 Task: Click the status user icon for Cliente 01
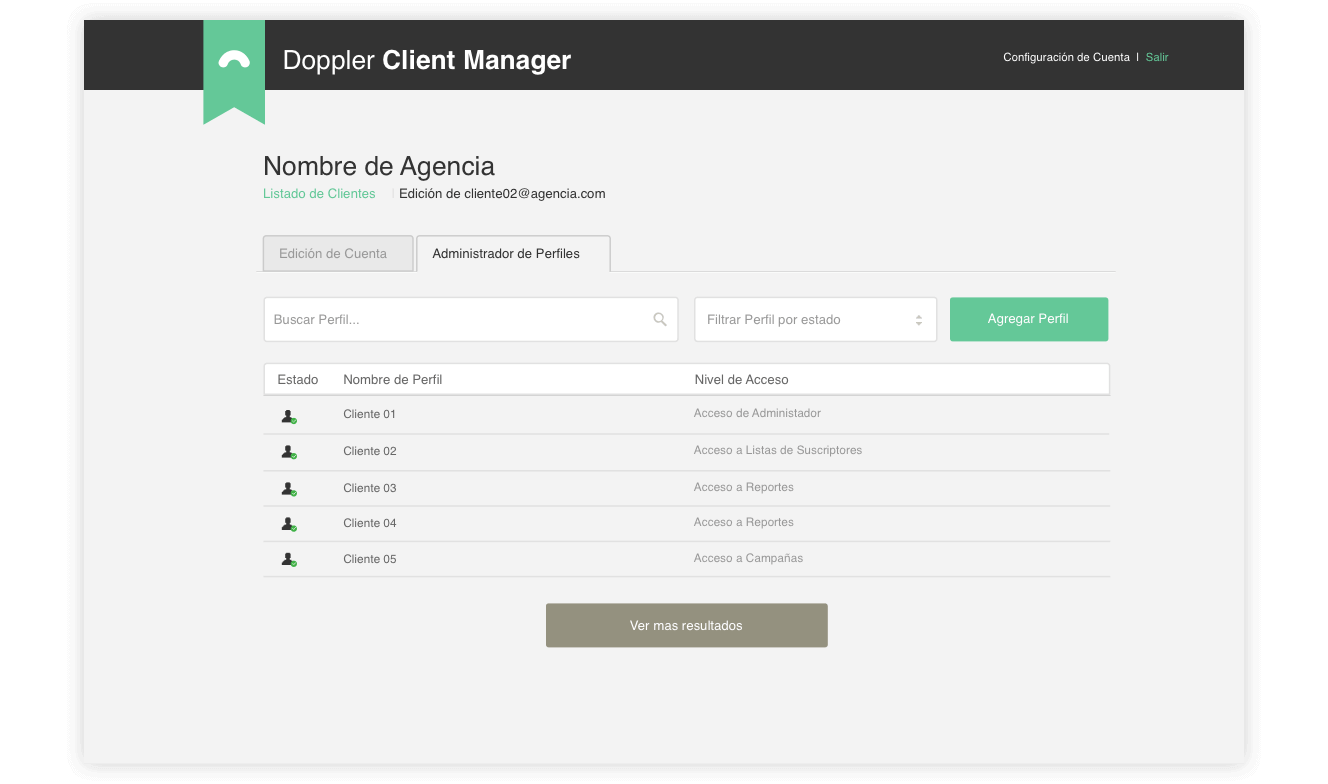pos(289,416)
